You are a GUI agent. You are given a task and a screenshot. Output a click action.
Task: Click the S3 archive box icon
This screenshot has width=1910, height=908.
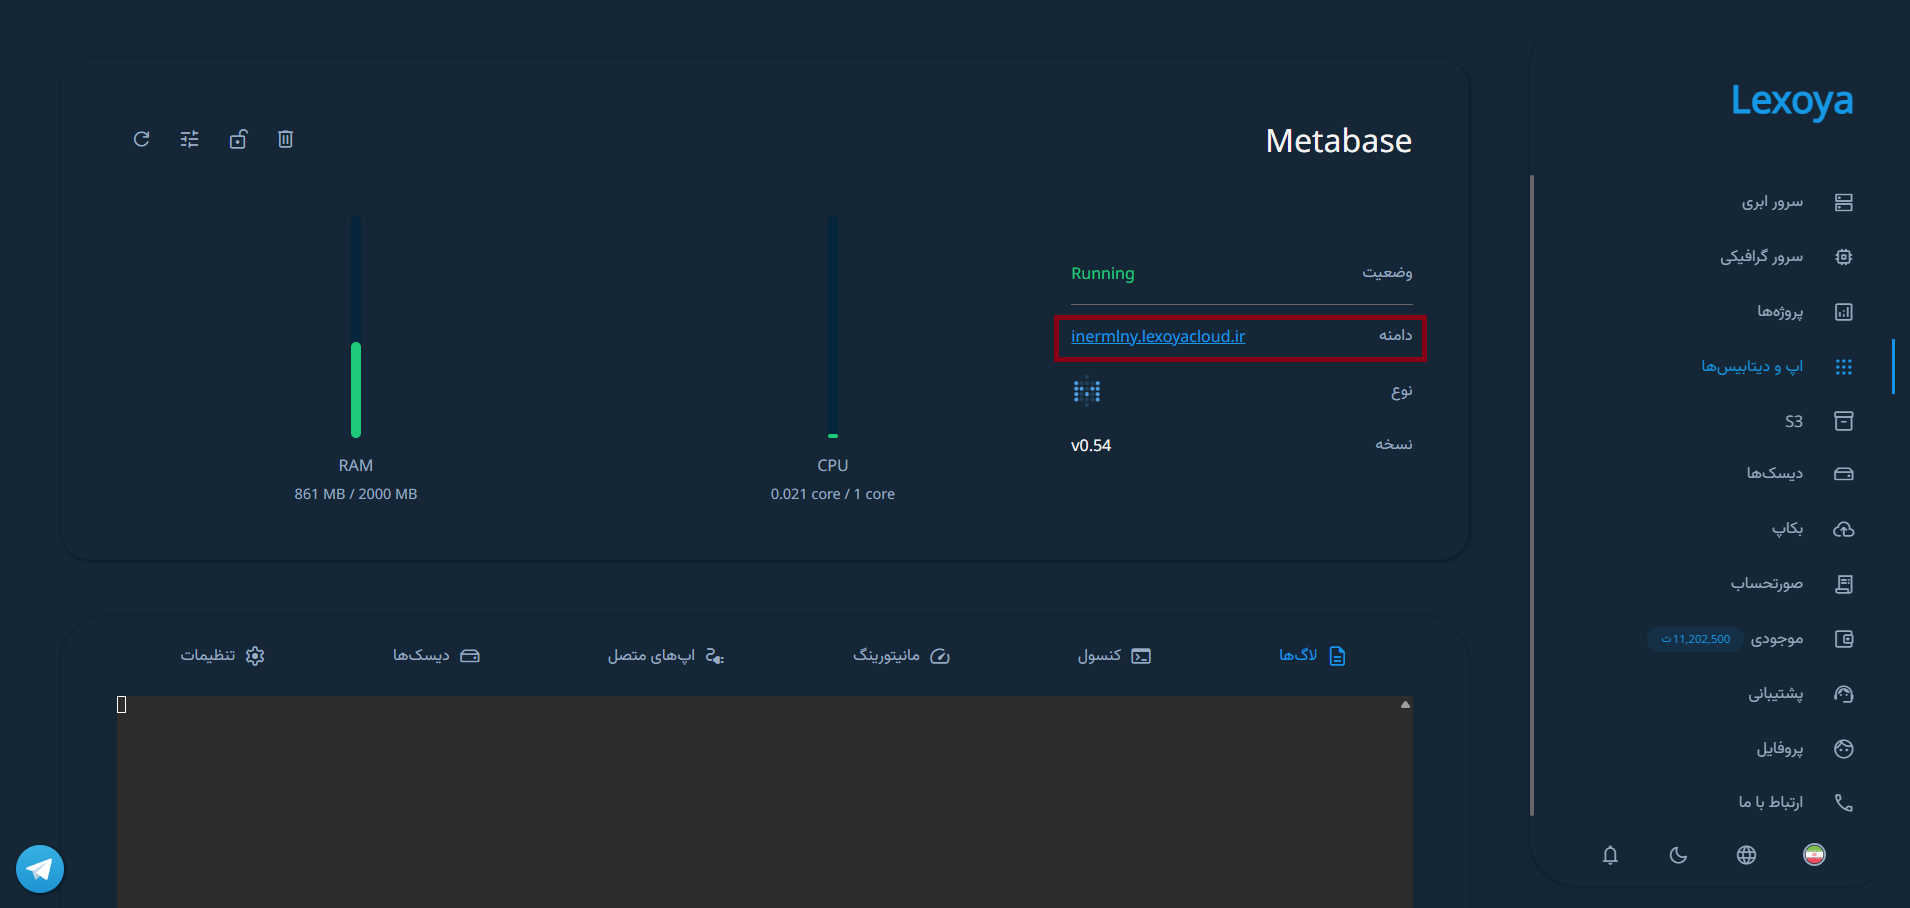1844,421
